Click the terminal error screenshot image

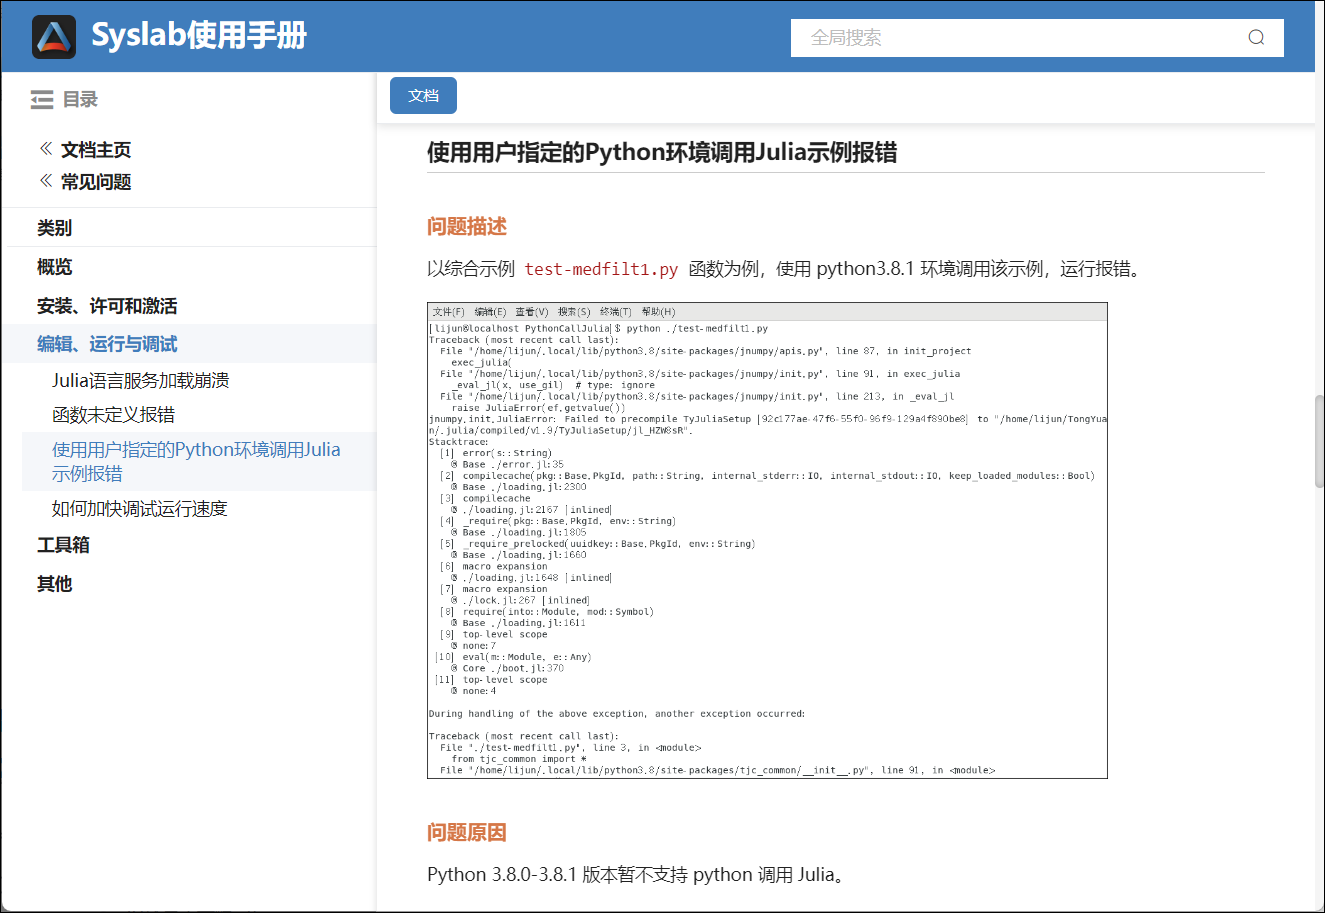tap(767, 540)
